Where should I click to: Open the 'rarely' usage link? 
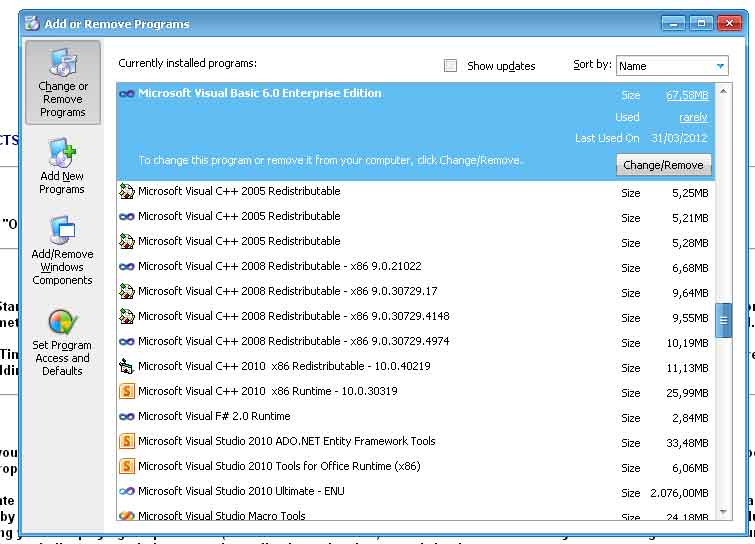pos(693,117)
